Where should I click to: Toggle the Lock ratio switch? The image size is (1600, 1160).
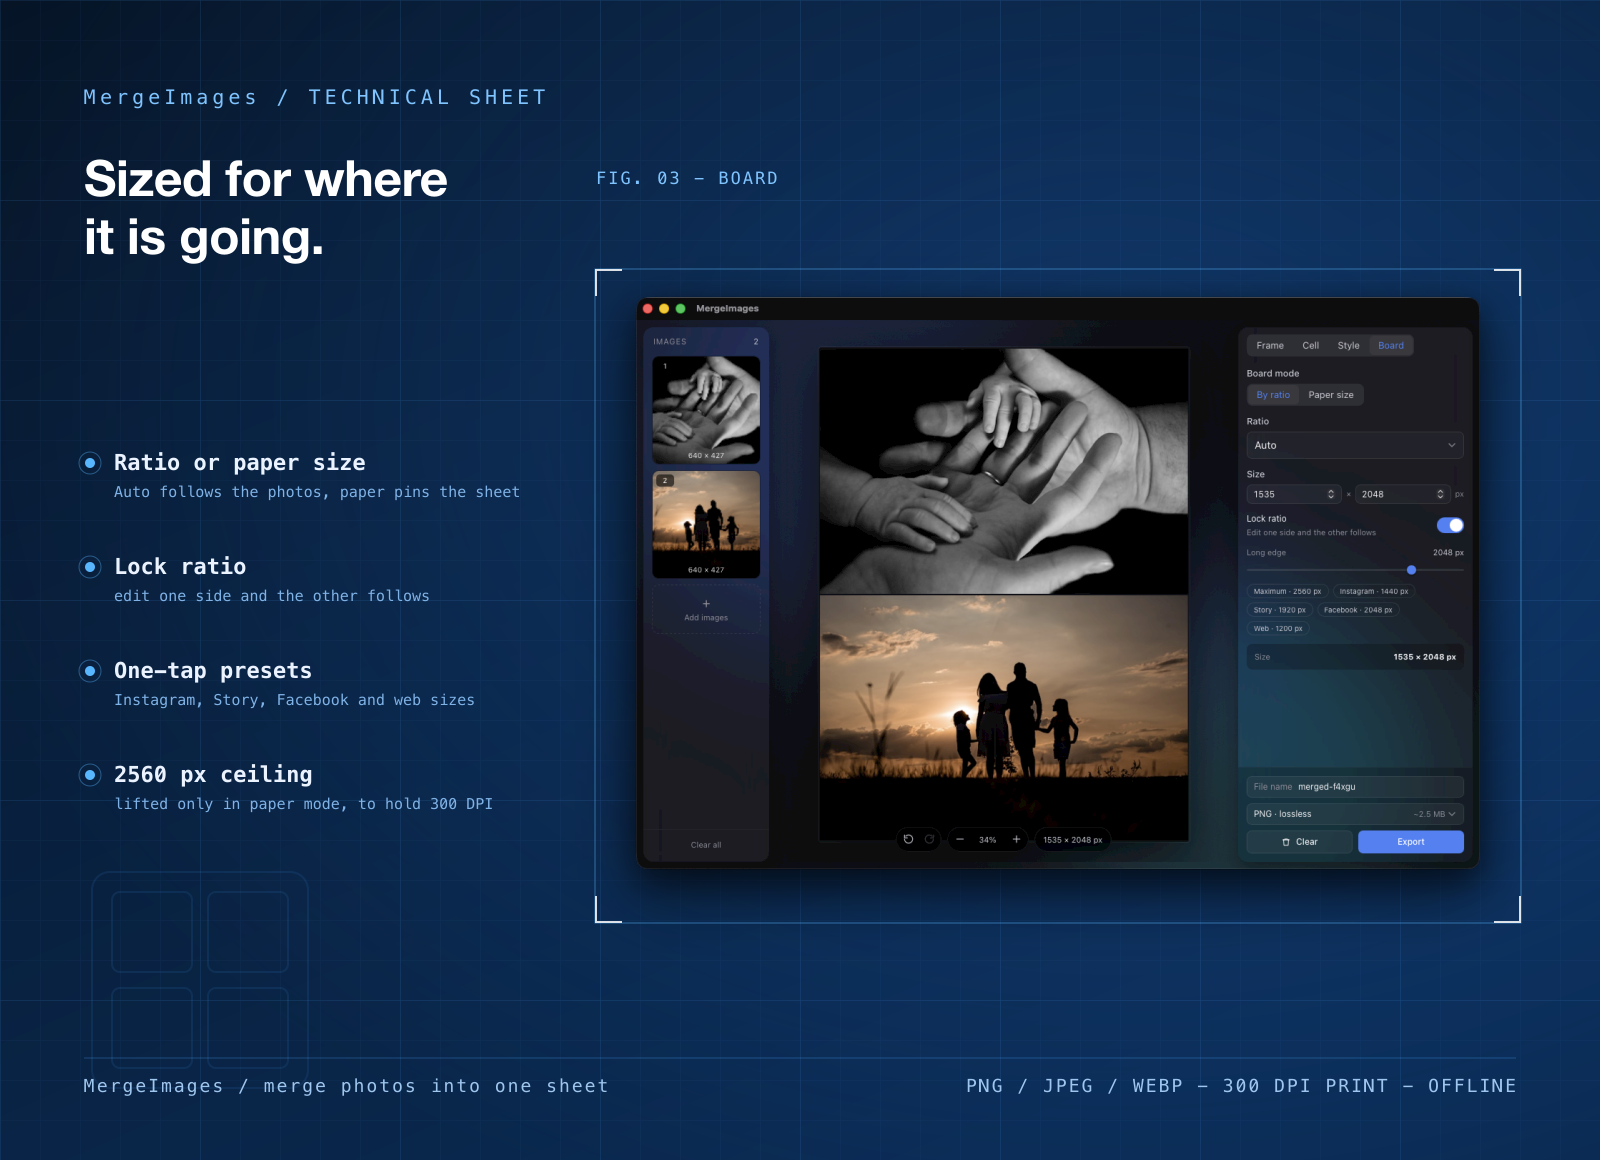1450,525
